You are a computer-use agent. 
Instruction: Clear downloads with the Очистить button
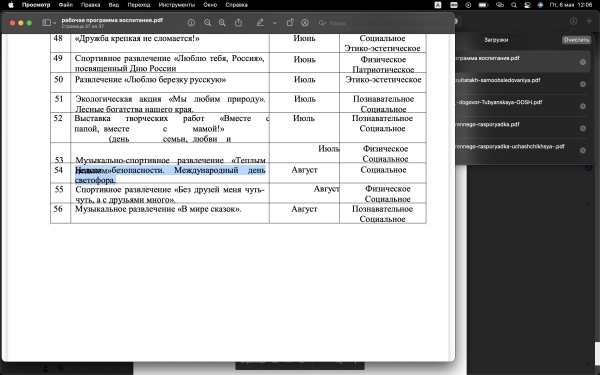coord(576,40)
